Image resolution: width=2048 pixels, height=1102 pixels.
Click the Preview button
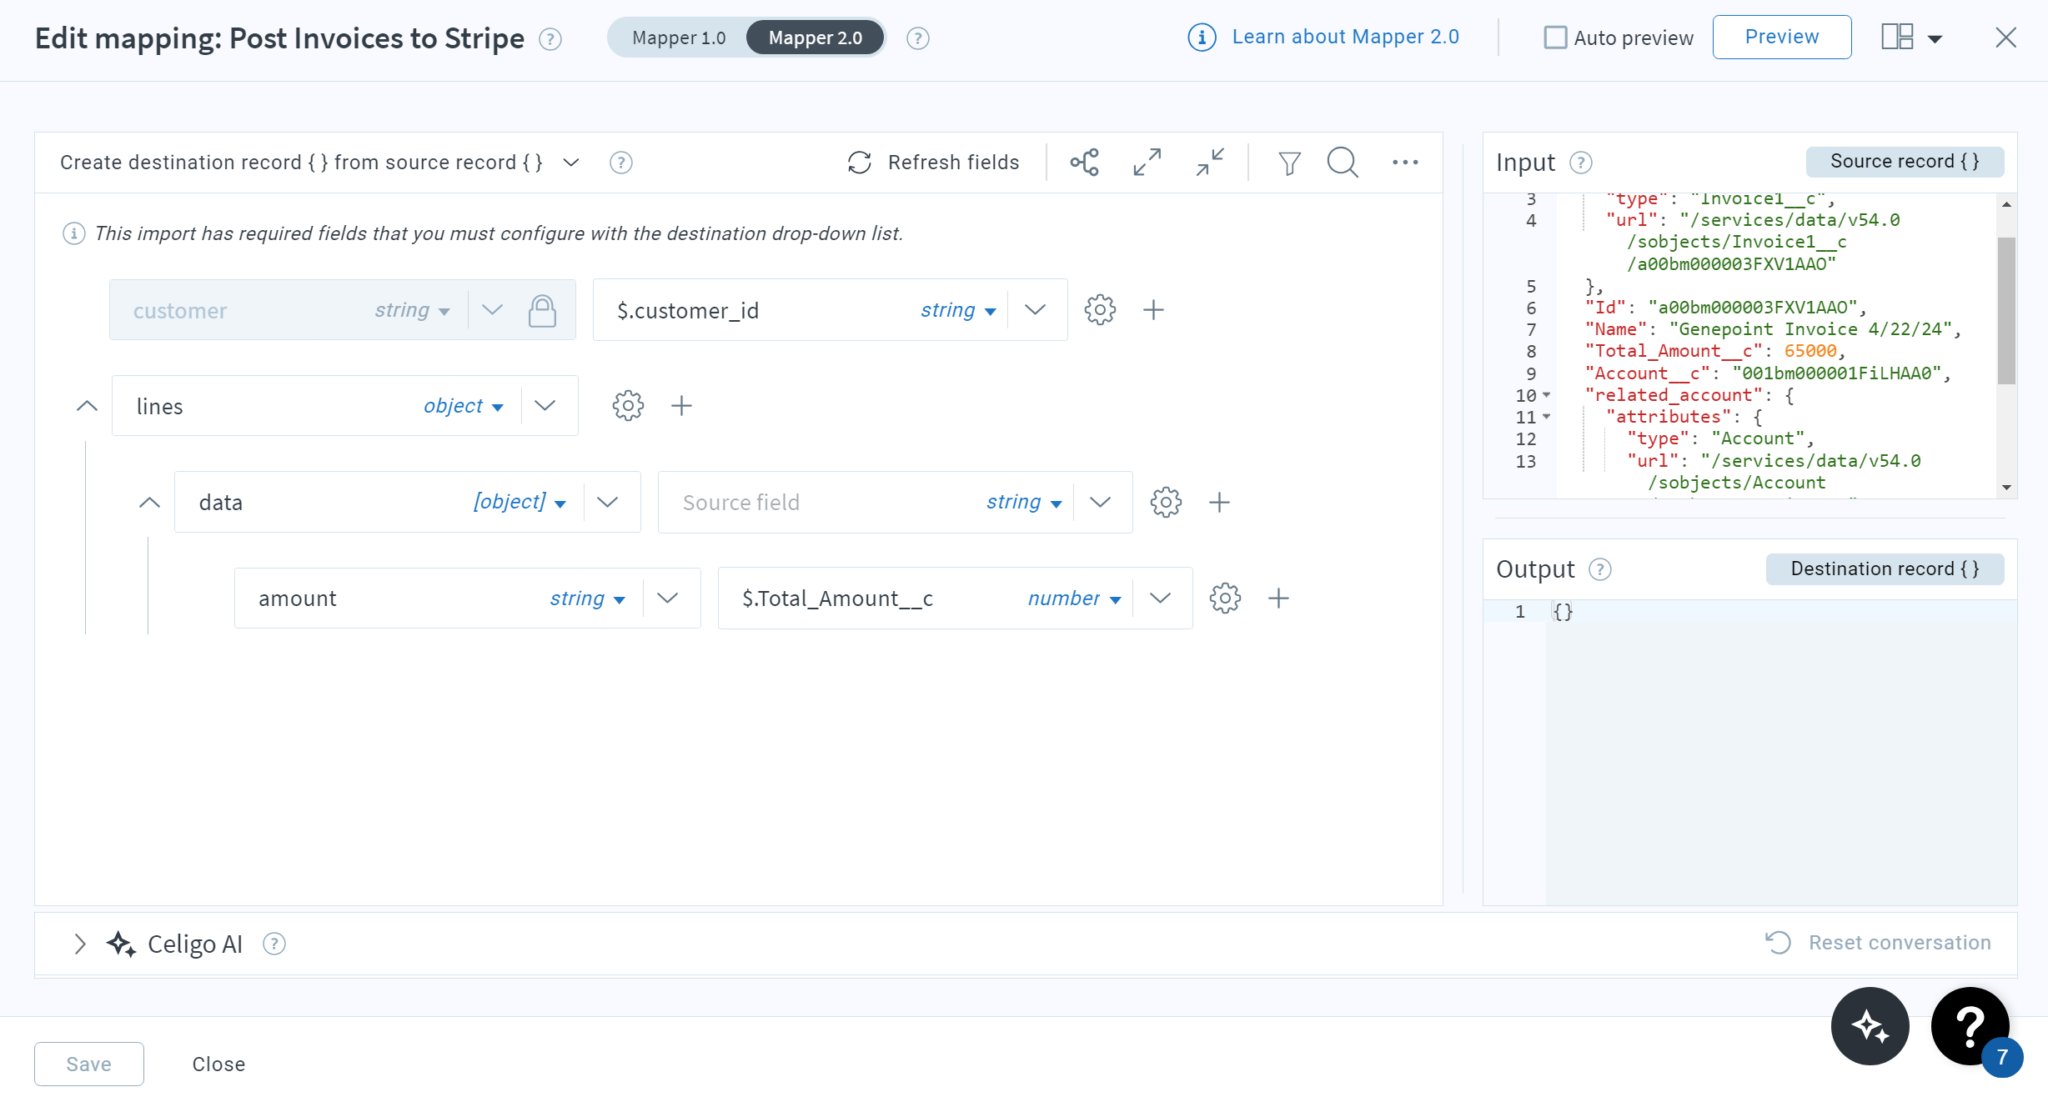pyautogui.click(x=1782, y=37)
